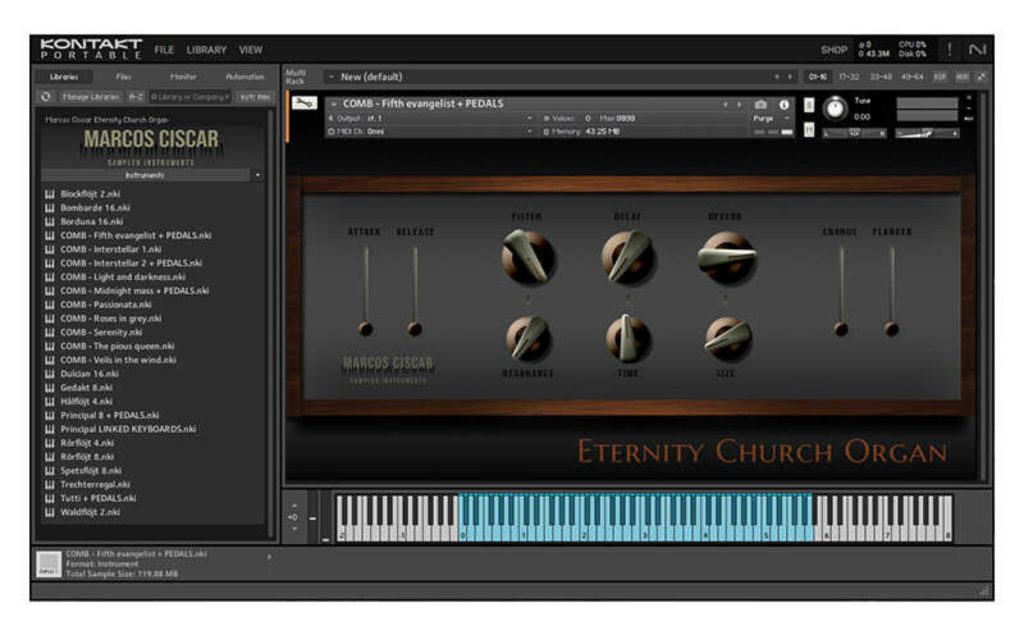Select next multi rack preset arrow
The image size is (1024, 633).
coord(790,77)
